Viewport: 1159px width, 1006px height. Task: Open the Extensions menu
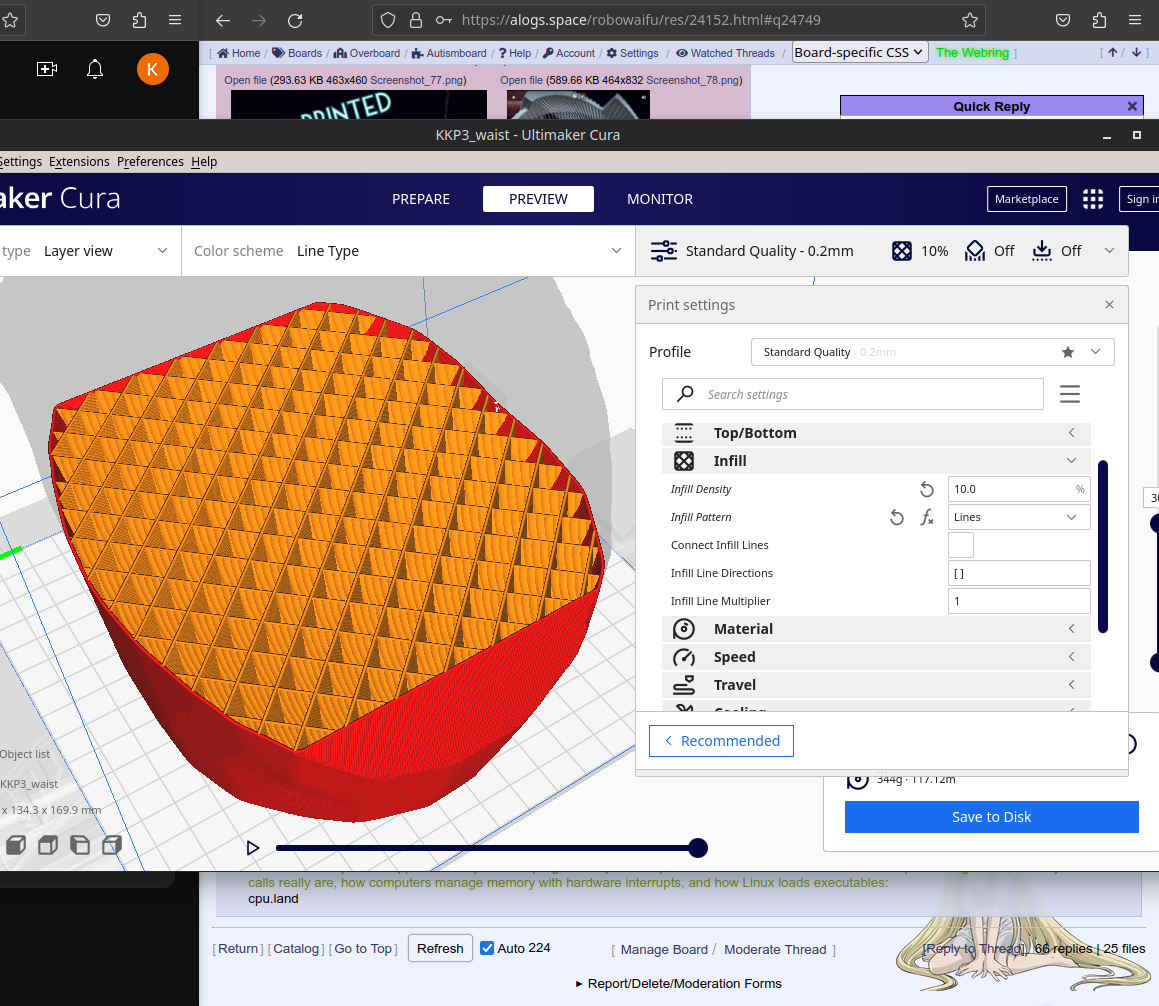(x=79, y=162)
